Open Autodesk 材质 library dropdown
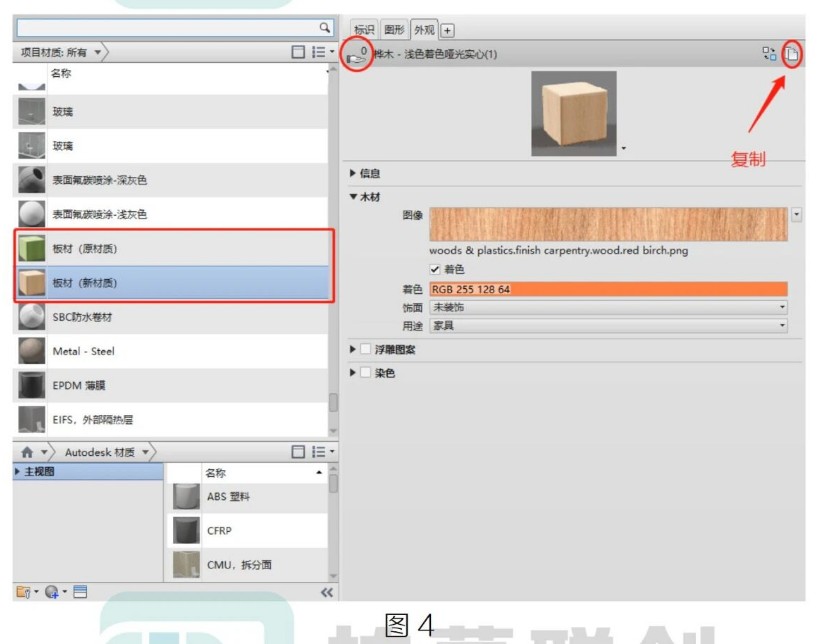The height and width of the screenshot is (644, 832). 145,452
